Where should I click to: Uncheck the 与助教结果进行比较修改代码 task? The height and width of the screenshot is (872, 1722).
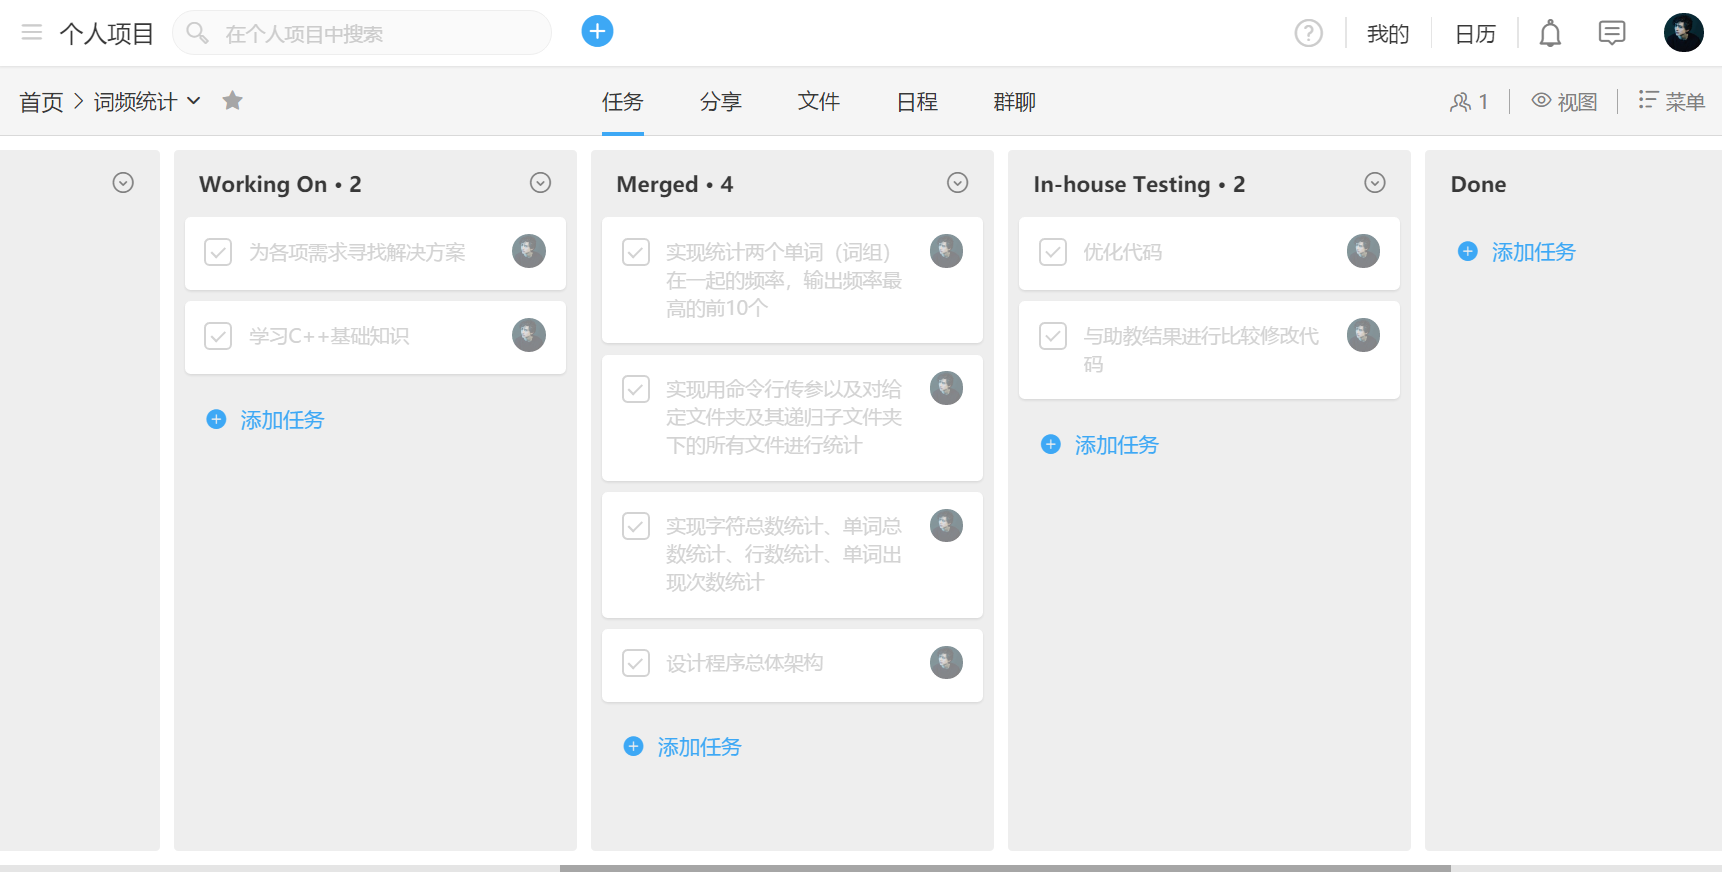1053,336
